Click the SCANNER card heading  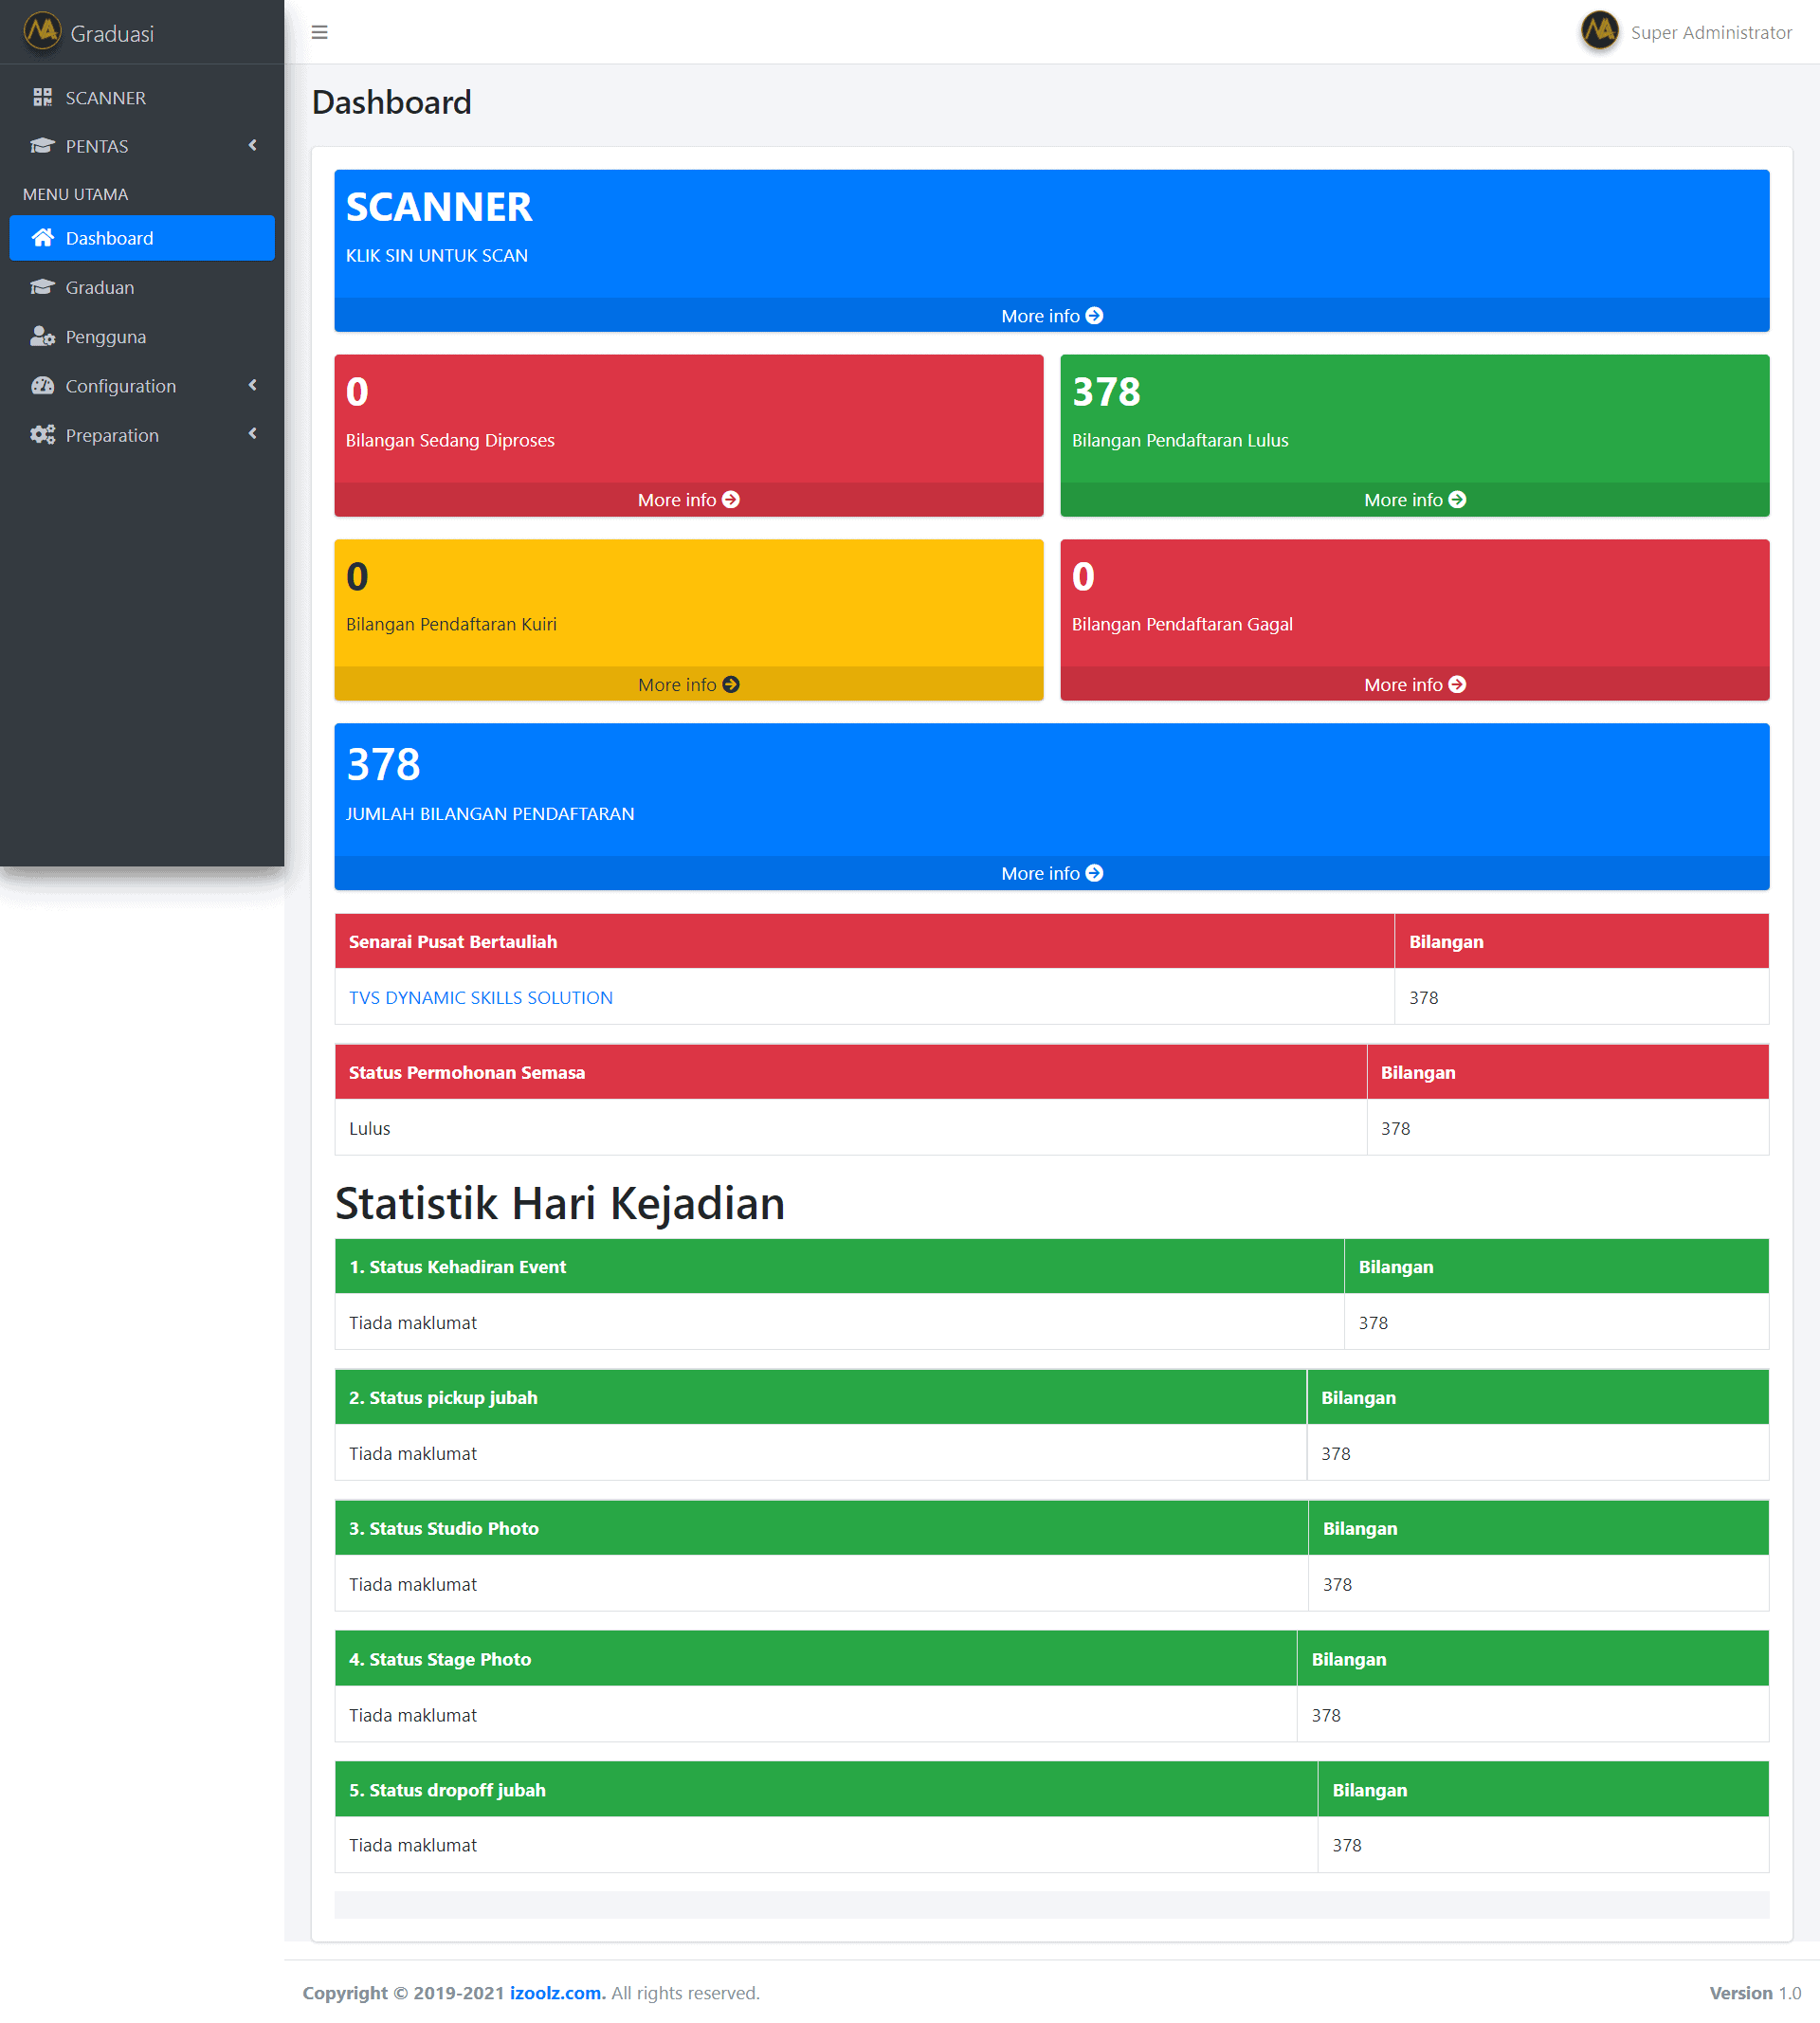click(x=439, y=207)
